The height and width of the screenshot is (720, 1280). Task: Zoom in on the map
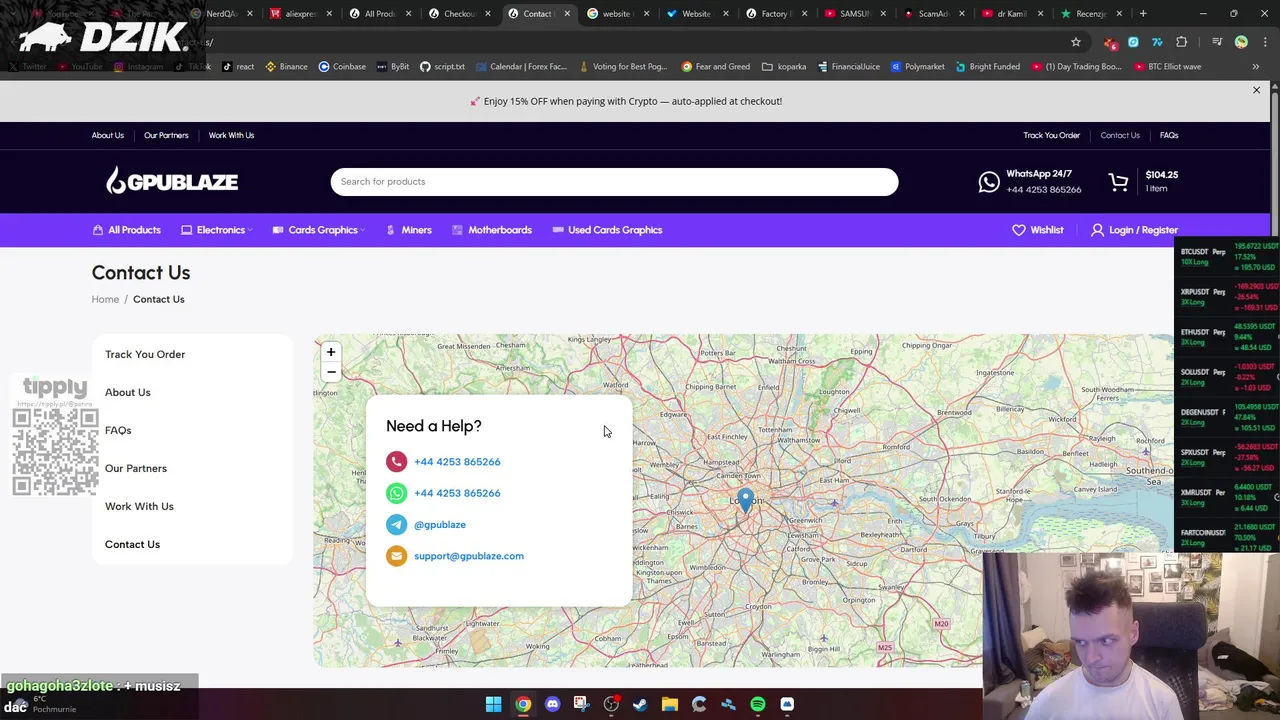pyautogui.click(x=331, y=352)
